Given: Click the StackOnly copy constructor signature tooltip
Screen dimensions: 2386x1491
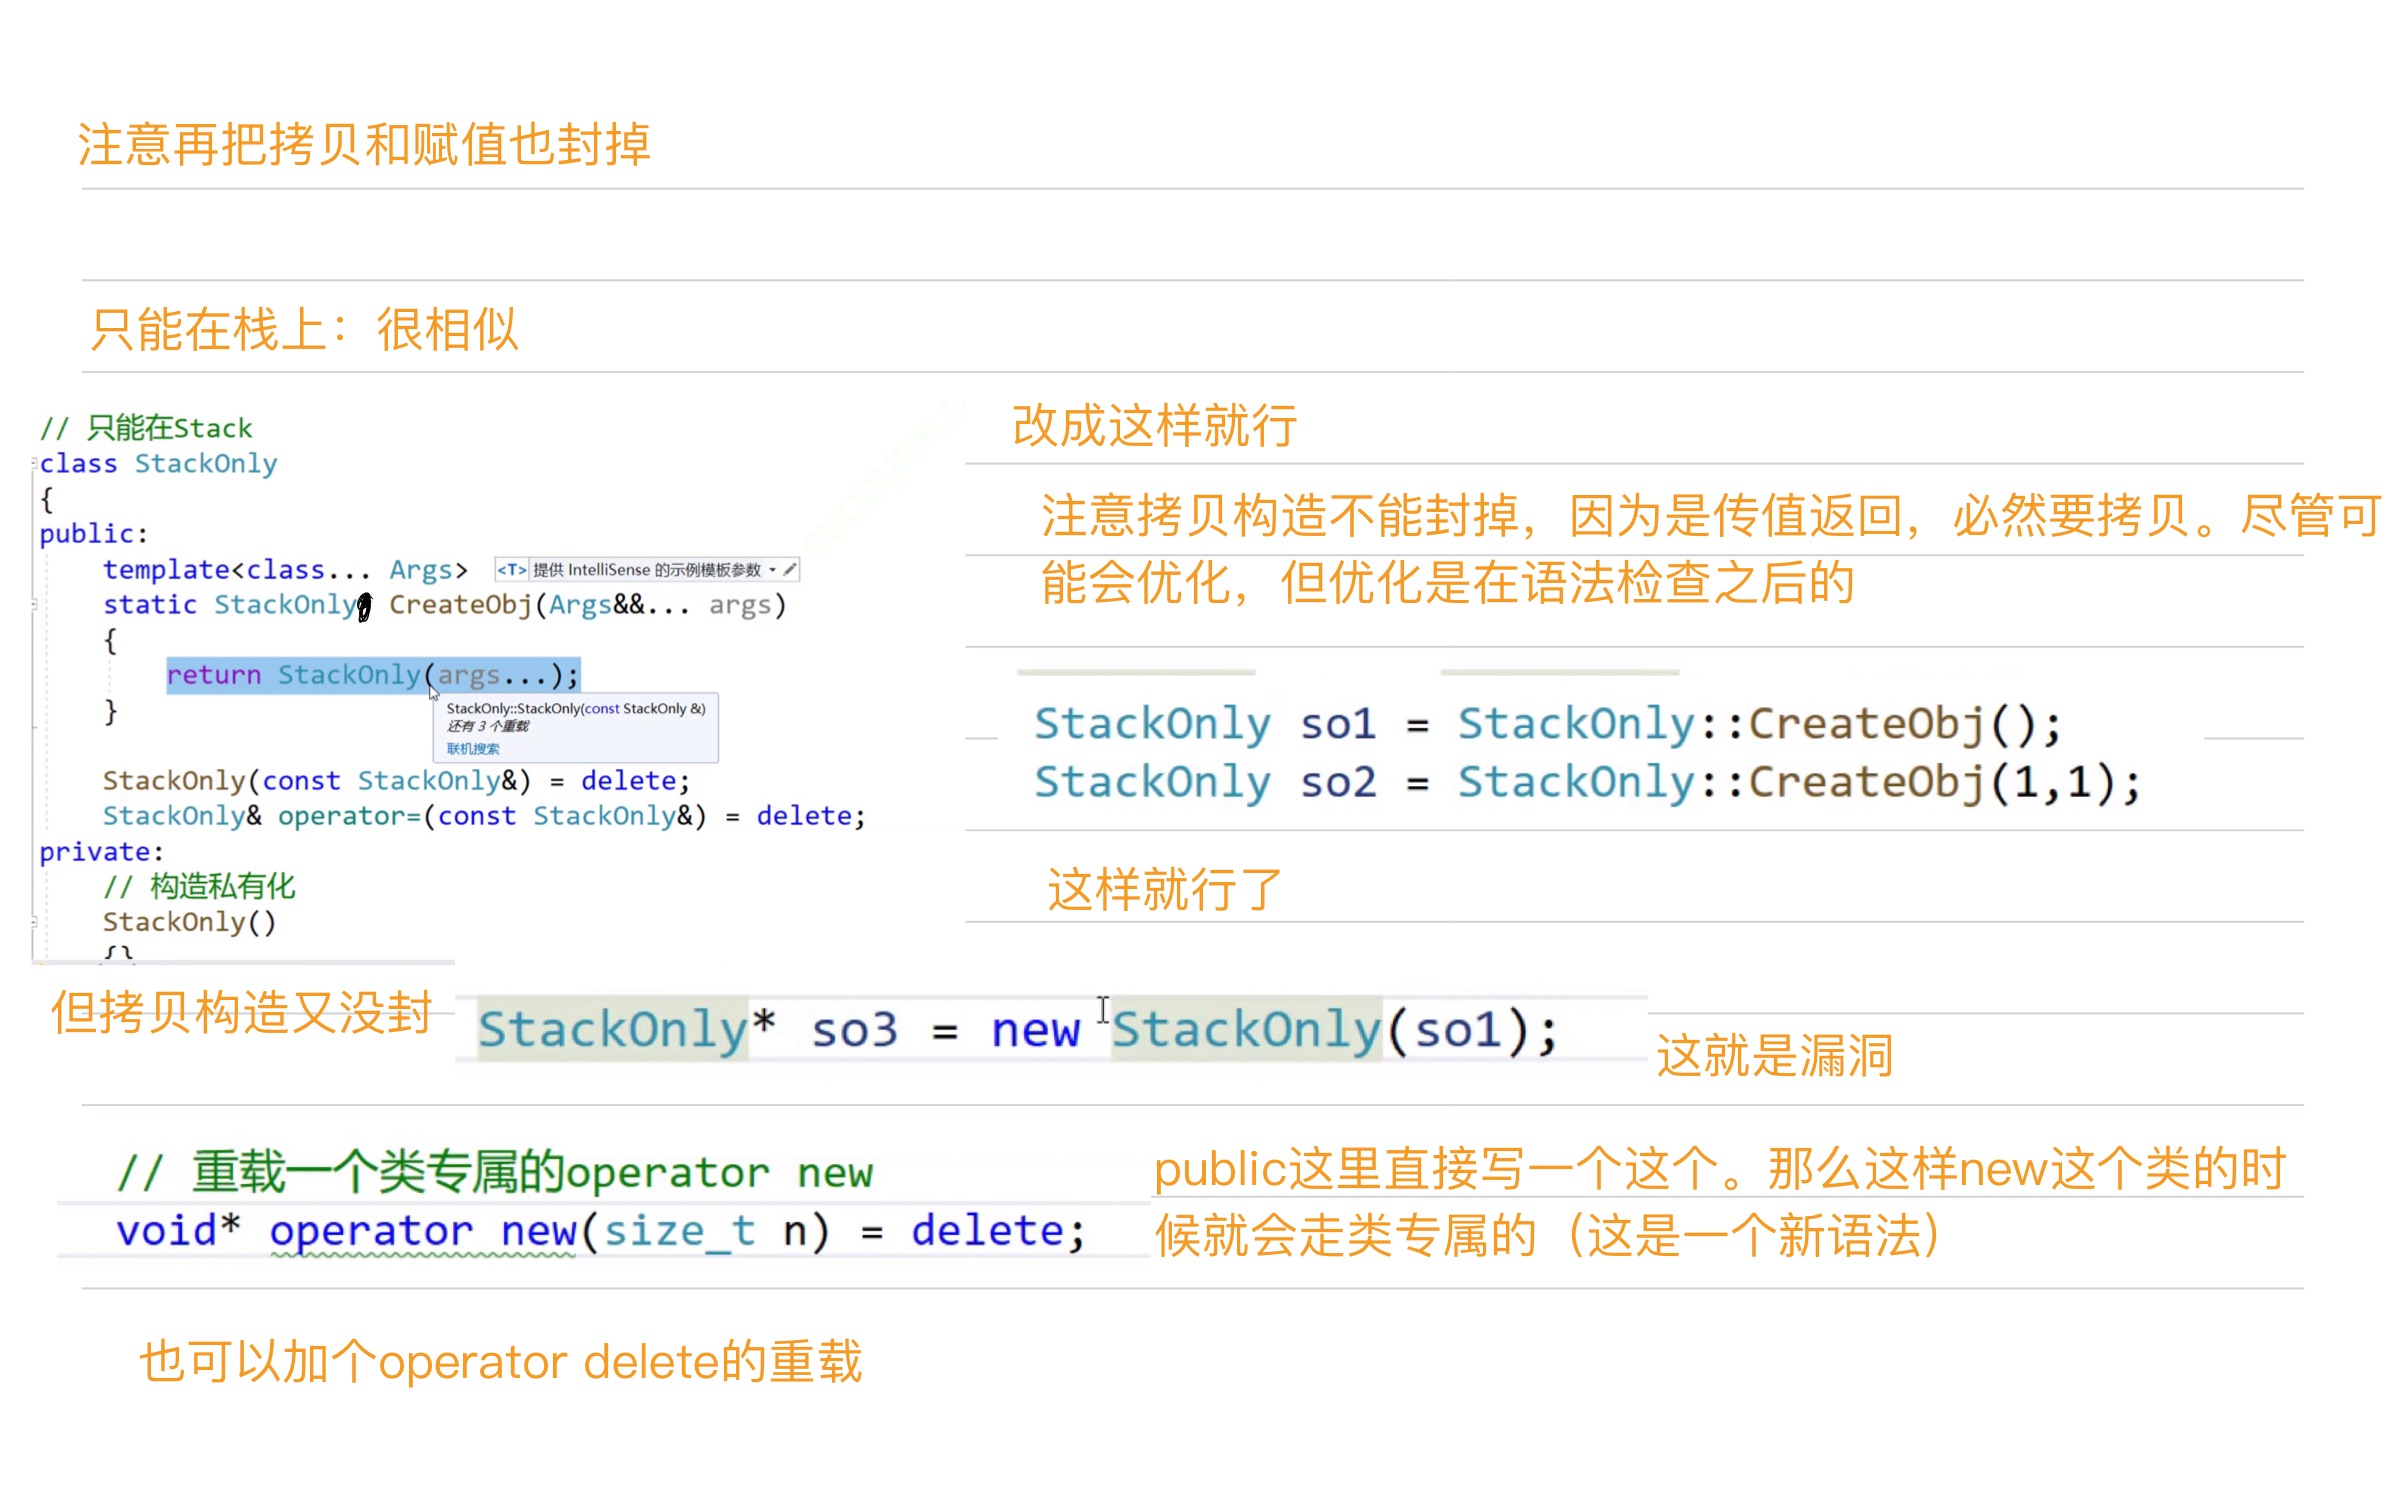Looking at the screenshot, I should click(576, 708).
